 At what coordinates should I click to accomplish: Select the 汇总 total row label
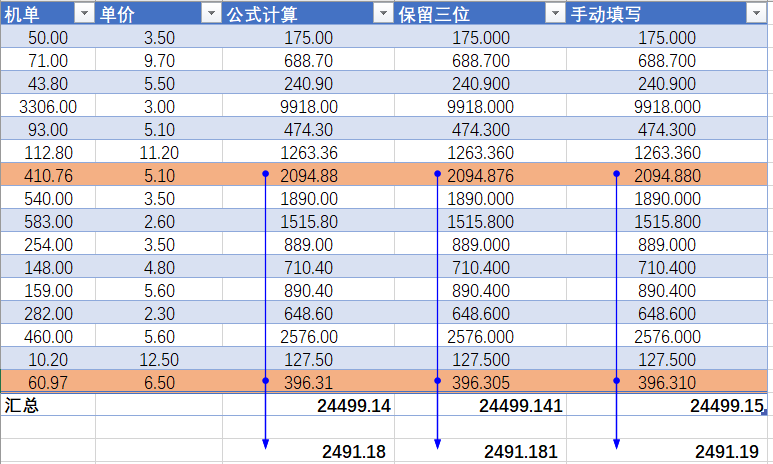click(x=48, y=405)
